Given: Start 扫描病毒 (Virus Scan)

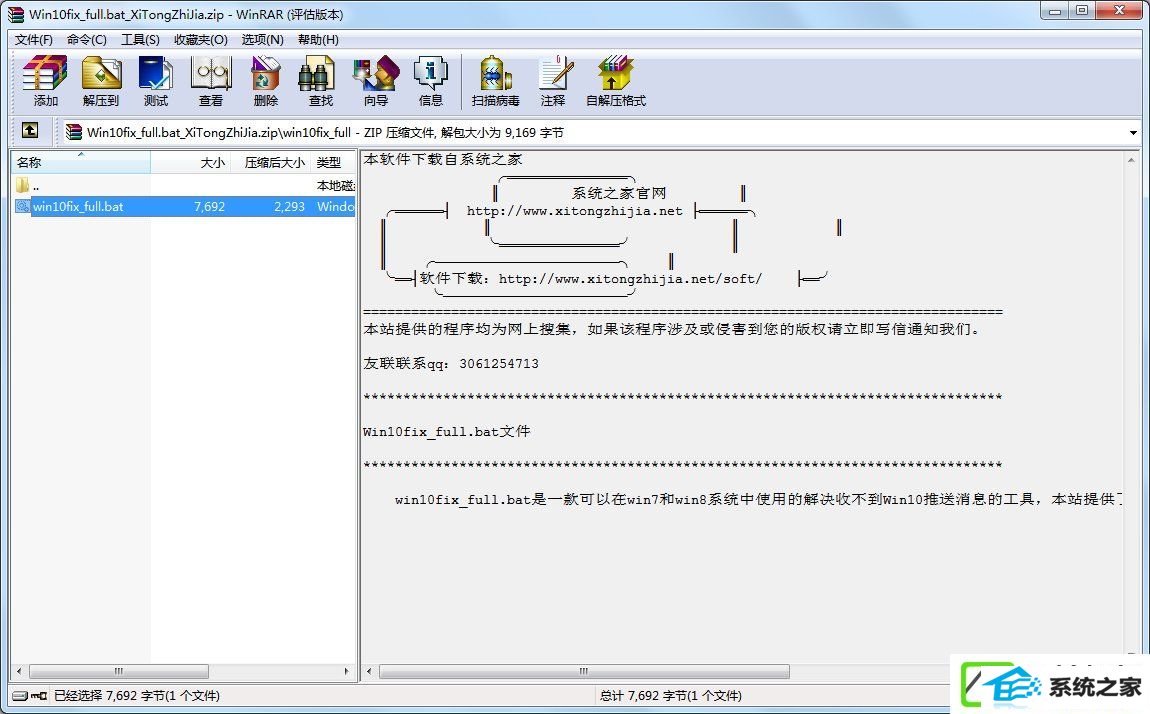Looking at the screenshot, I should click(496, 81).
